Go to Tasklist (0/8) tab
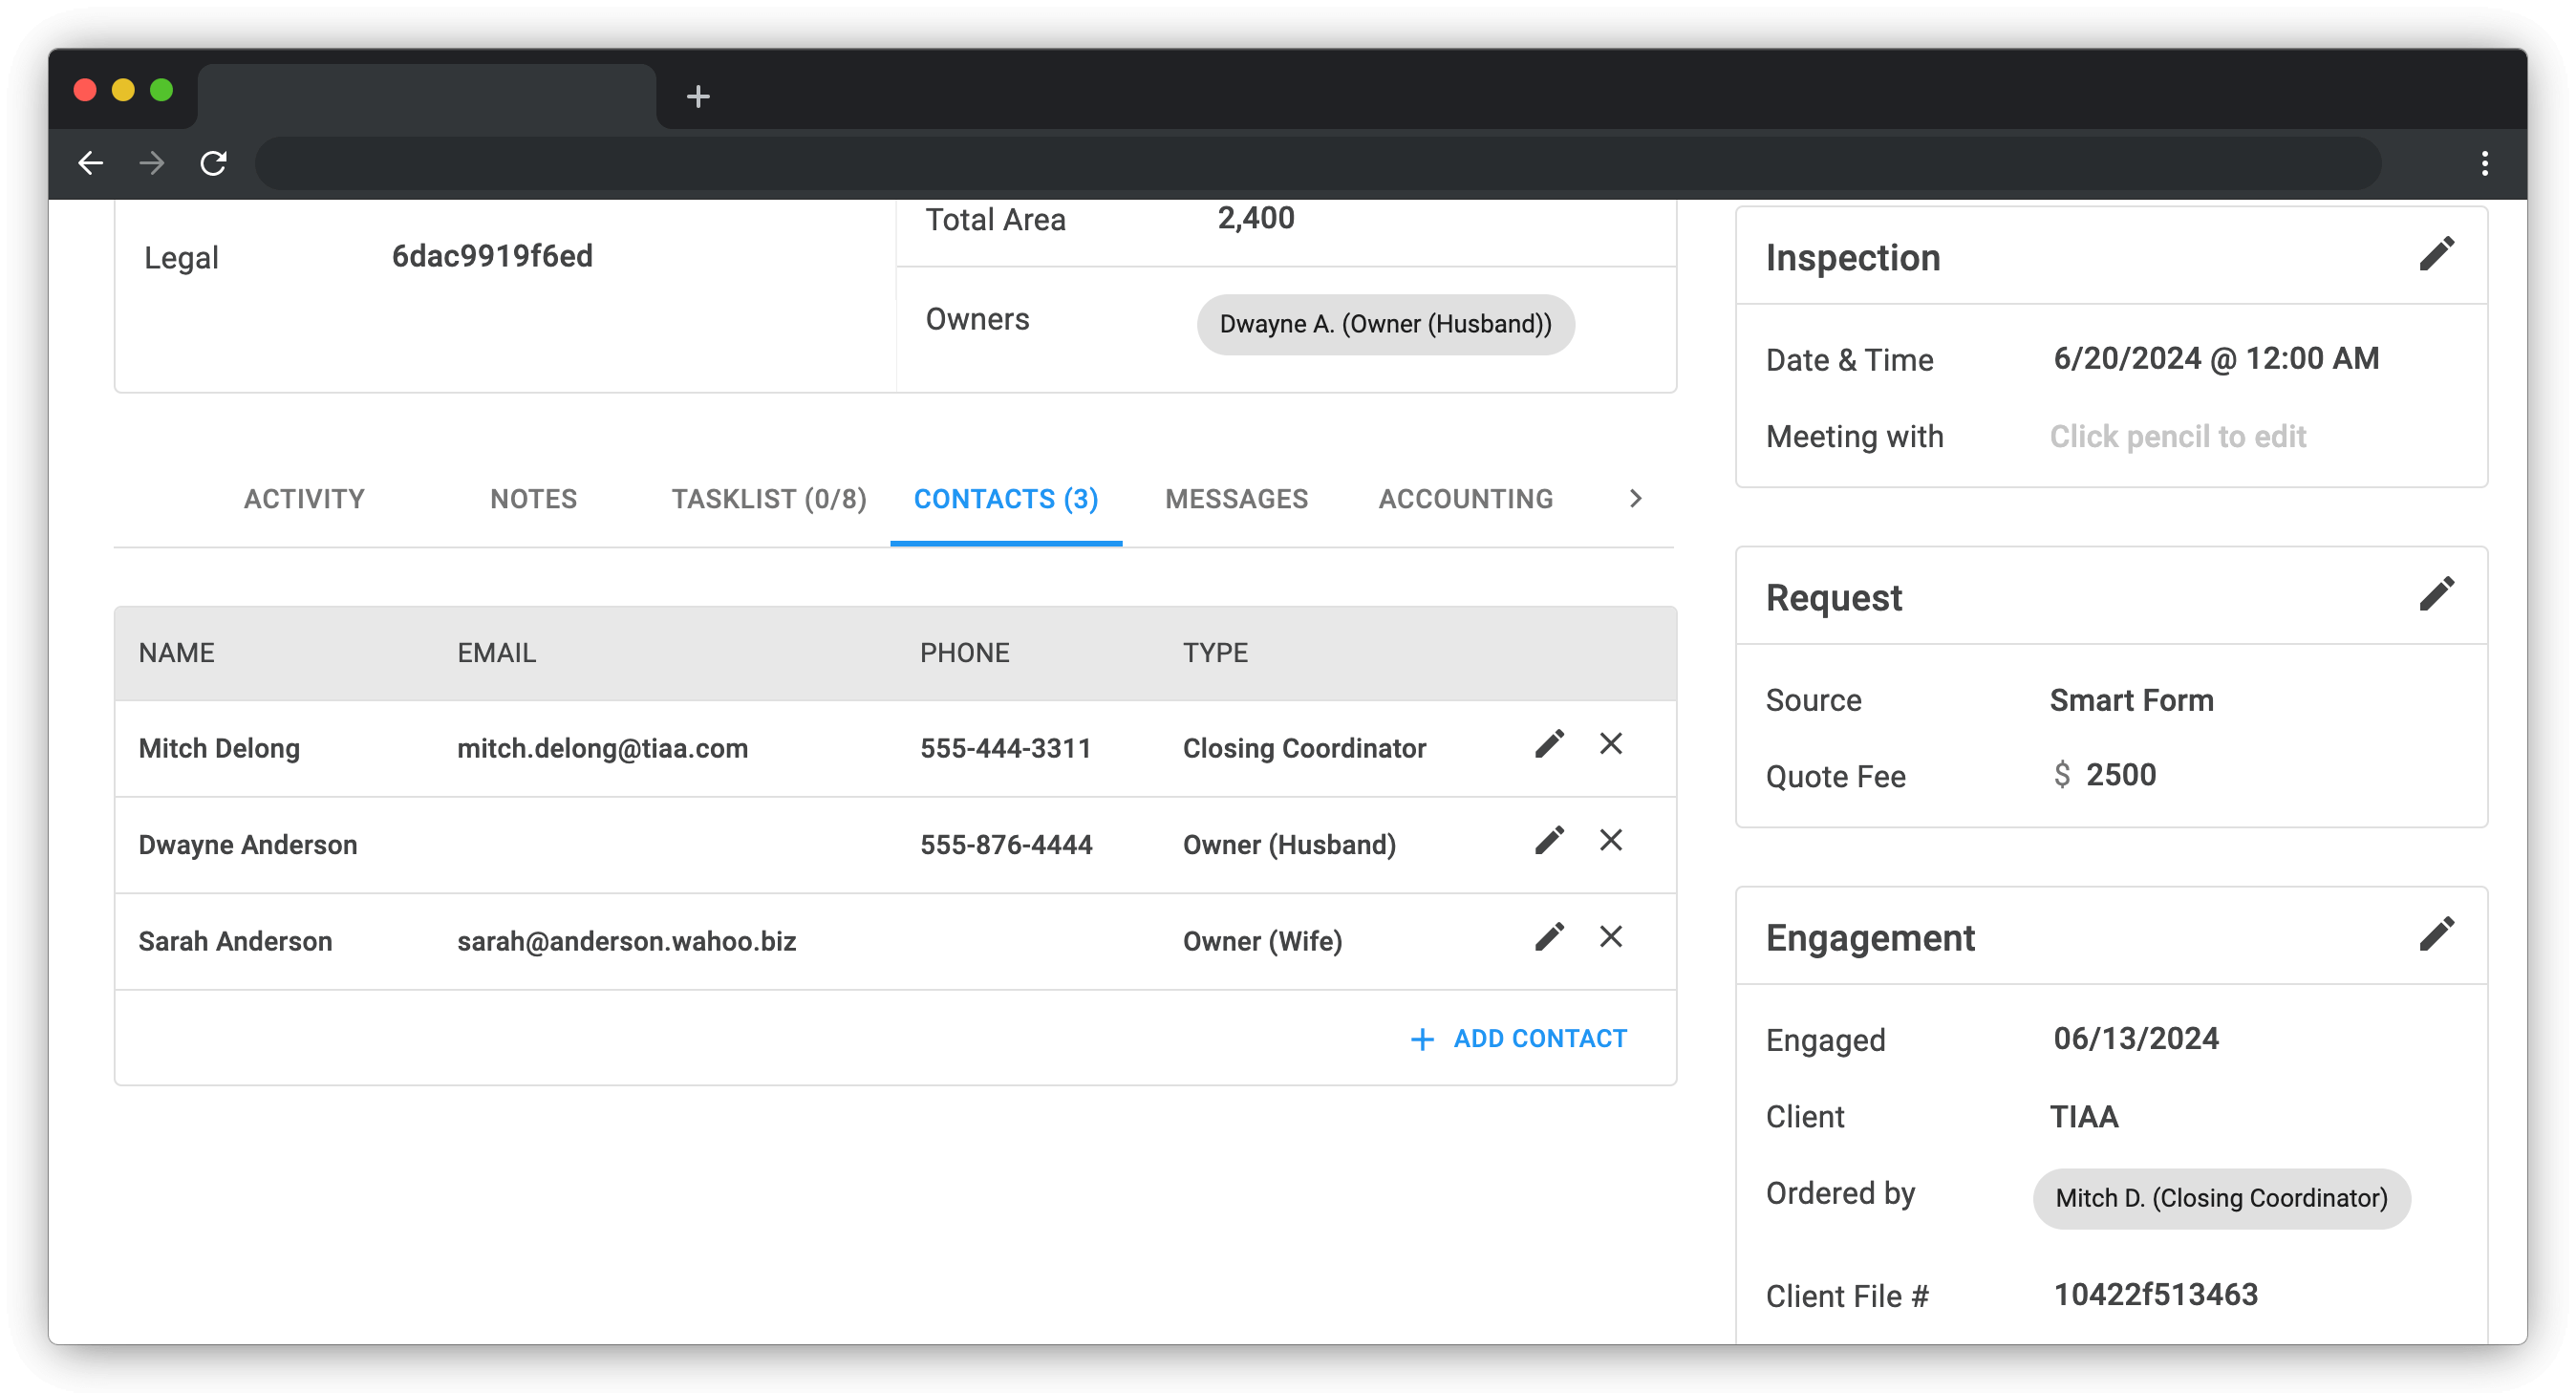Image resolution: width=2576 pixels, height=1393 pixels. coord(768,499)
